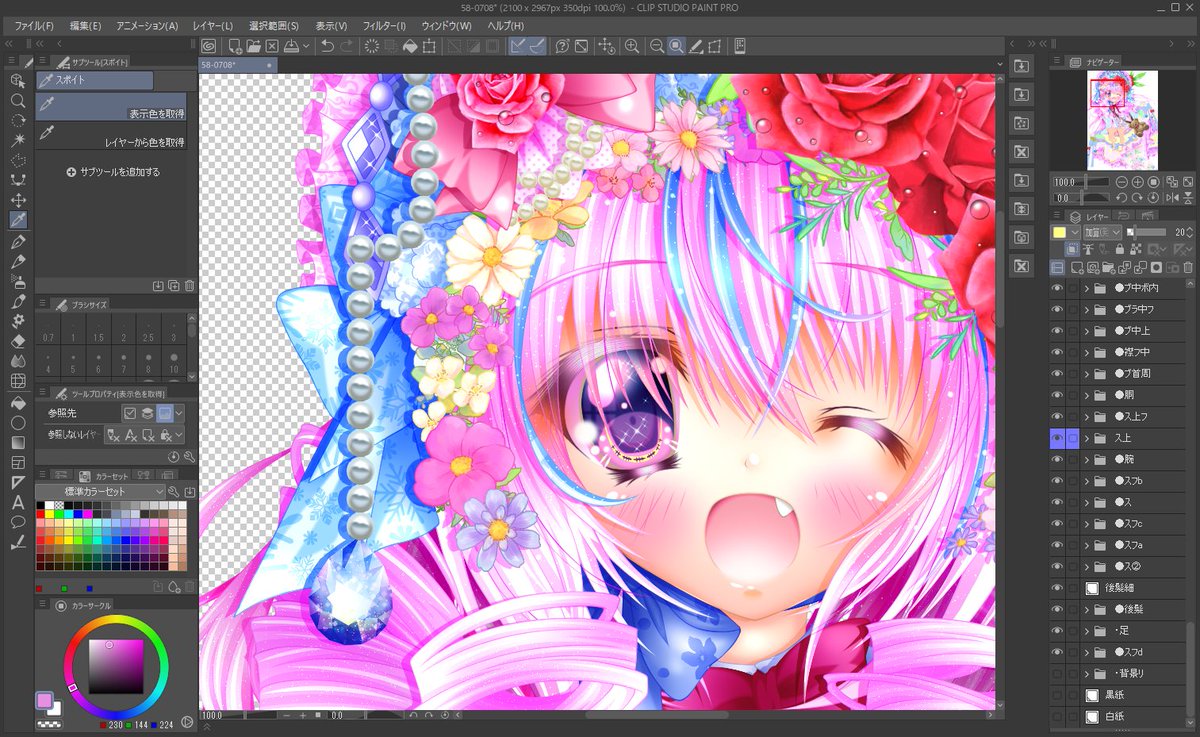Select the Eyedropper tool in the tool palette
The image size is (1200, 737).
17,221
